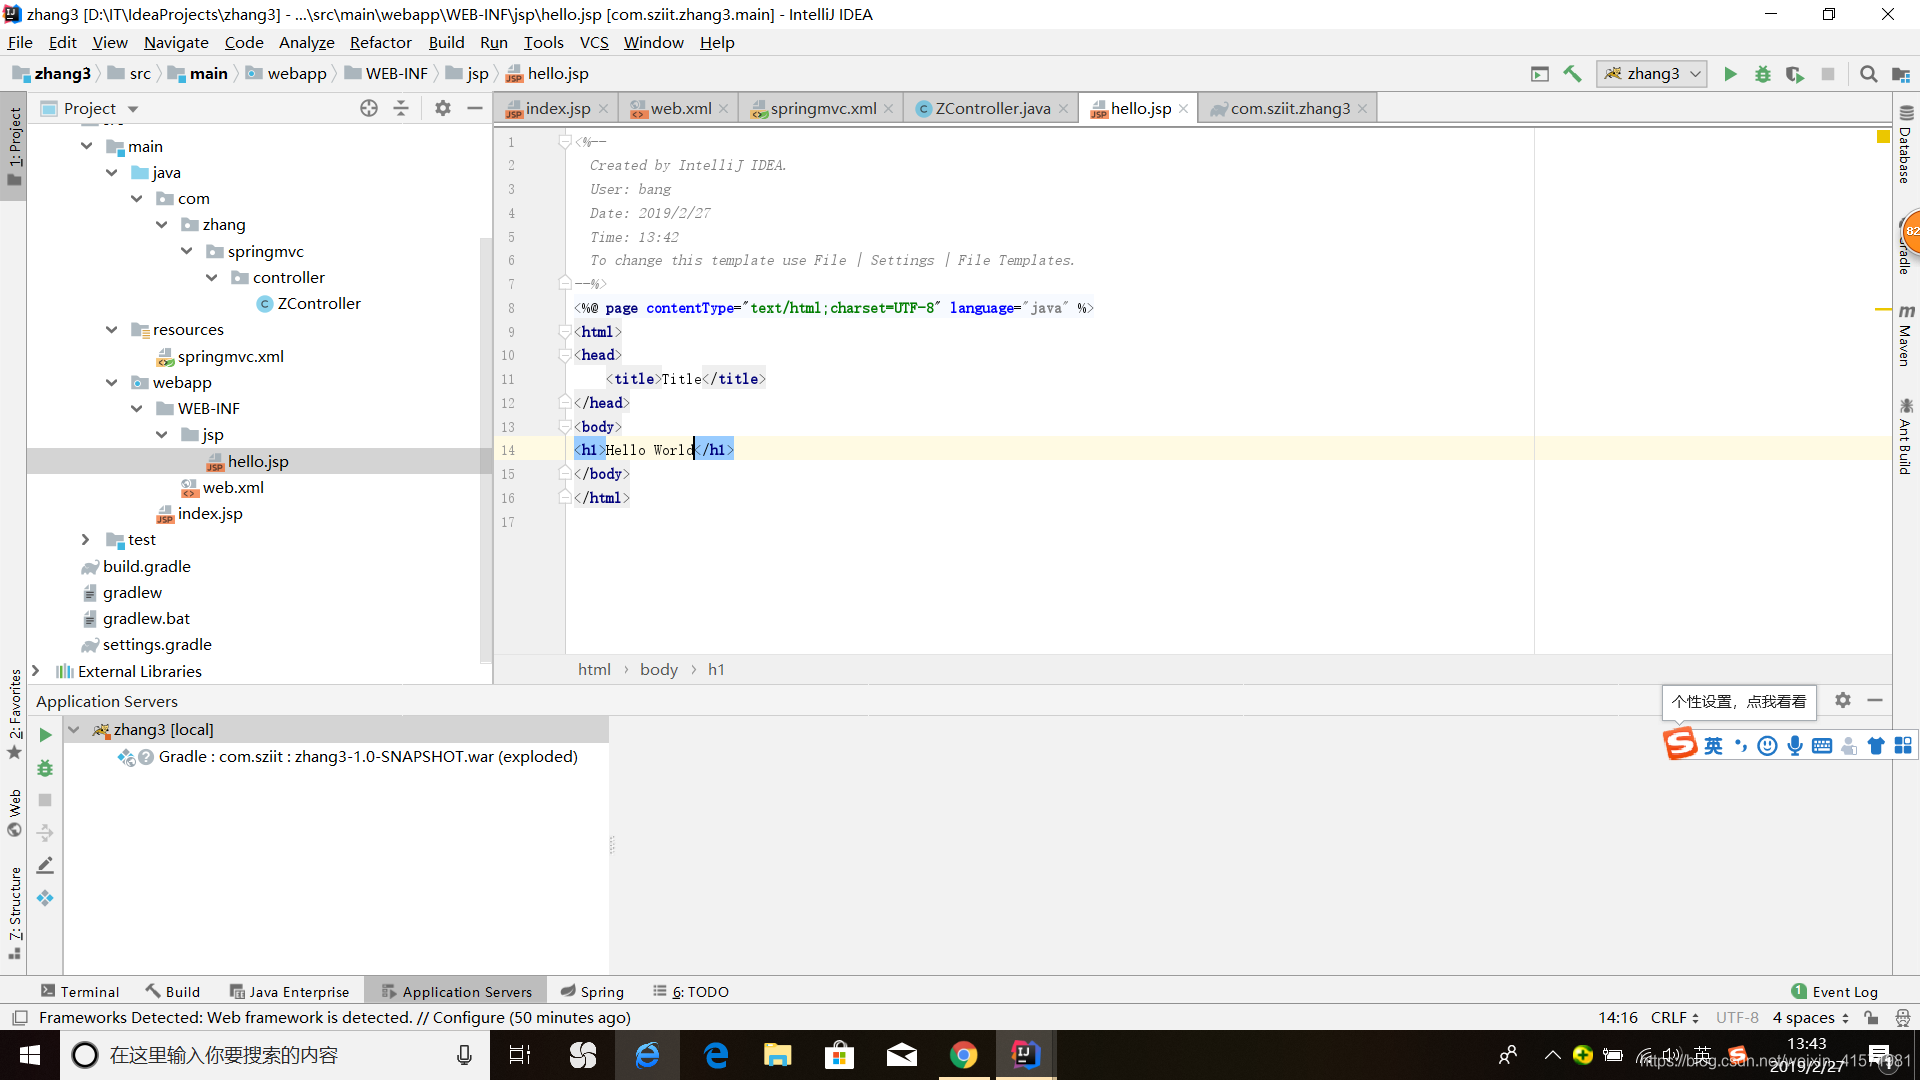
Task: Click the body breadcrumb in editor footer
Action: pyautogui.click(x=659, y=669)
